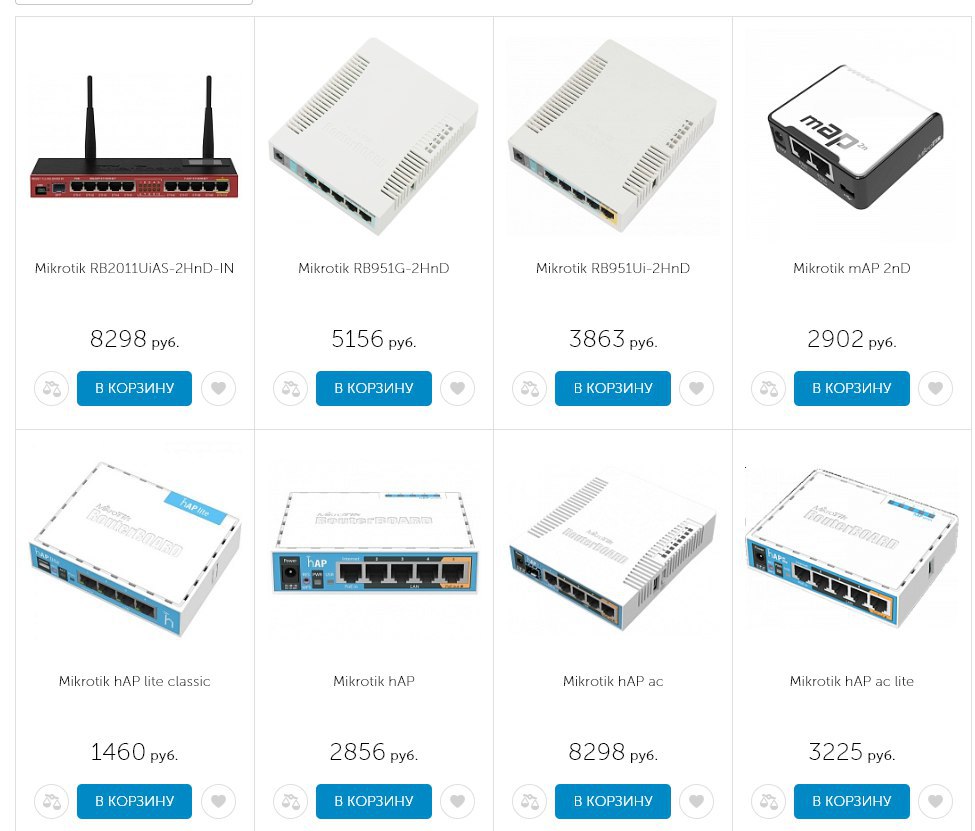Viewport: 975px width, 831px height.
Task: Open the Mikrotik hAP ac lite title link
Action: tap(852, 681)
